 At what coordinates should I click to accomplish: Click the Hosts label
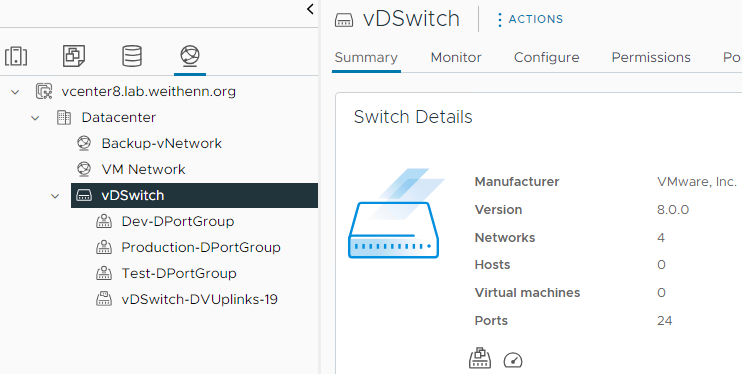coord(492,265)
